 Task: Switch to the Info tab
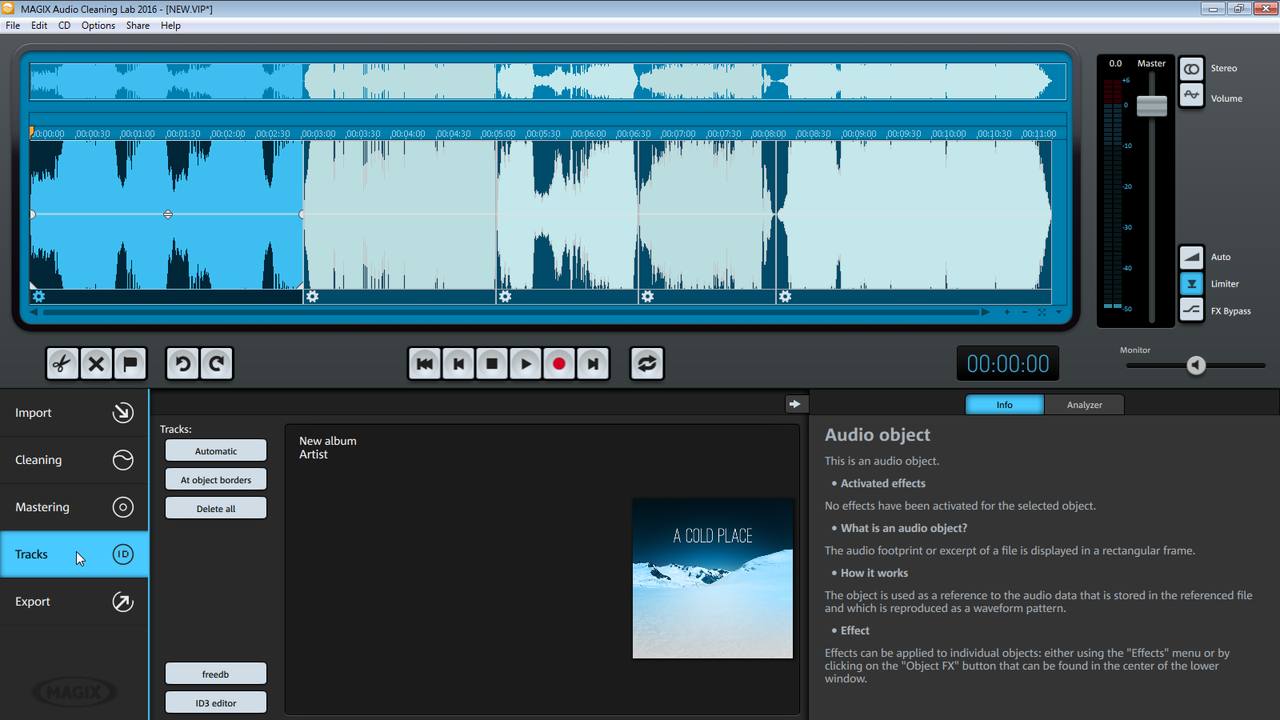[x=1004, y=405]
